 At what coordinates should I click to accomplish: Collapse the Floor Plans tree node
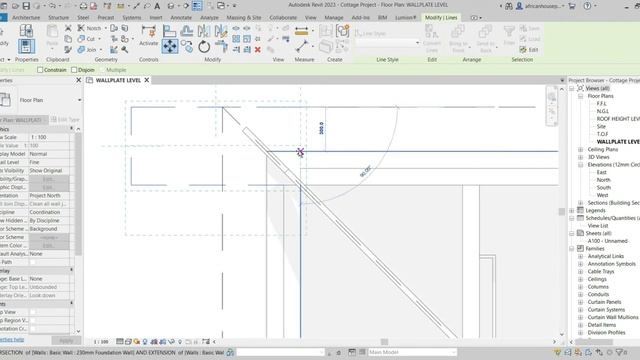[580, 96]
